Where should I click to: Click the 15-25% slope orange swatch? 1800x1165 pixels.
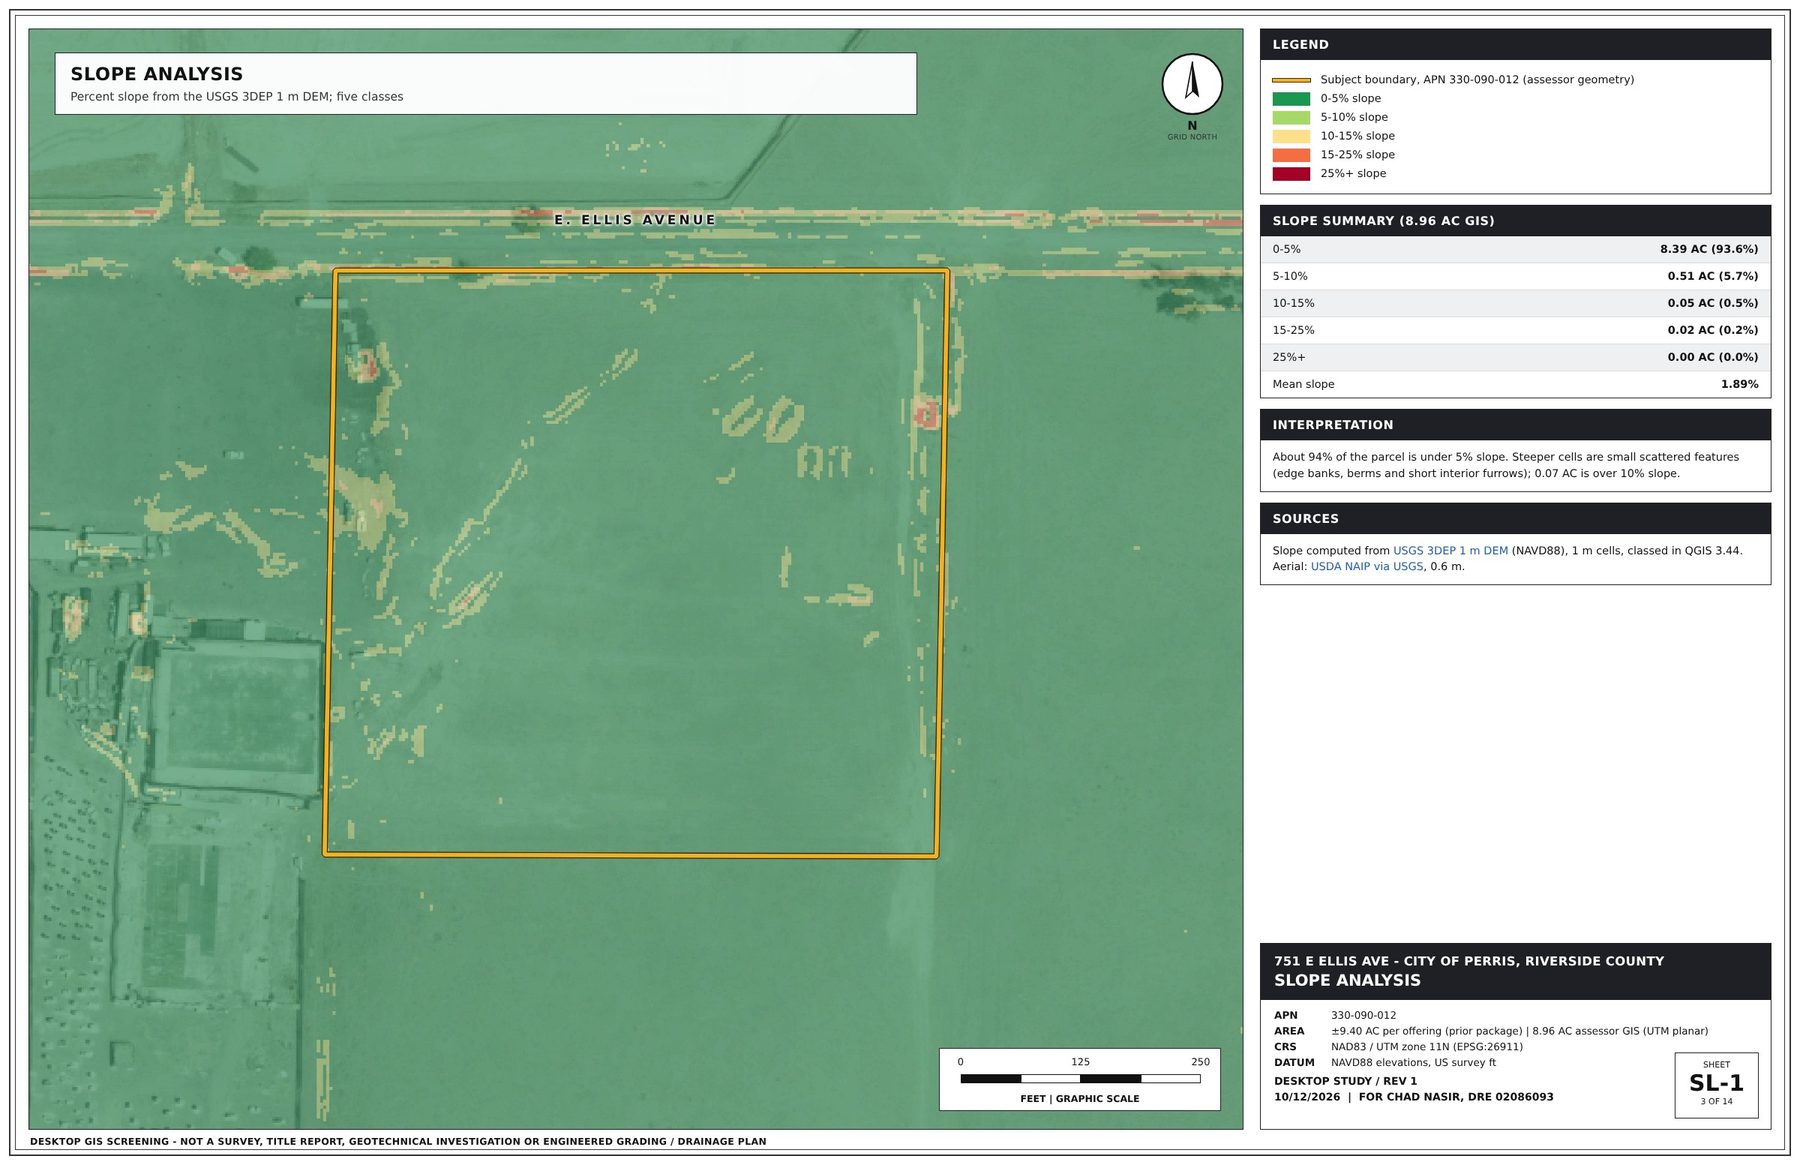click(x=1290, y=155)
